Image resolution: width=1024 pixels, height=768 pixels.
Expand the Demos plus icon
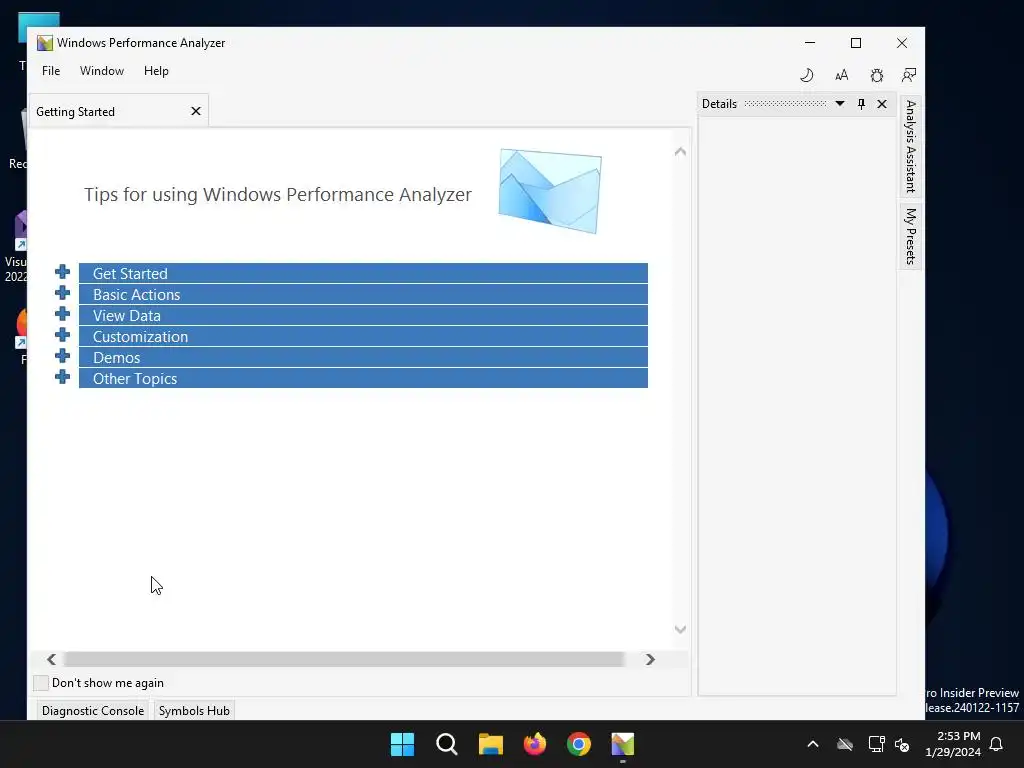(x=63, y=355)
